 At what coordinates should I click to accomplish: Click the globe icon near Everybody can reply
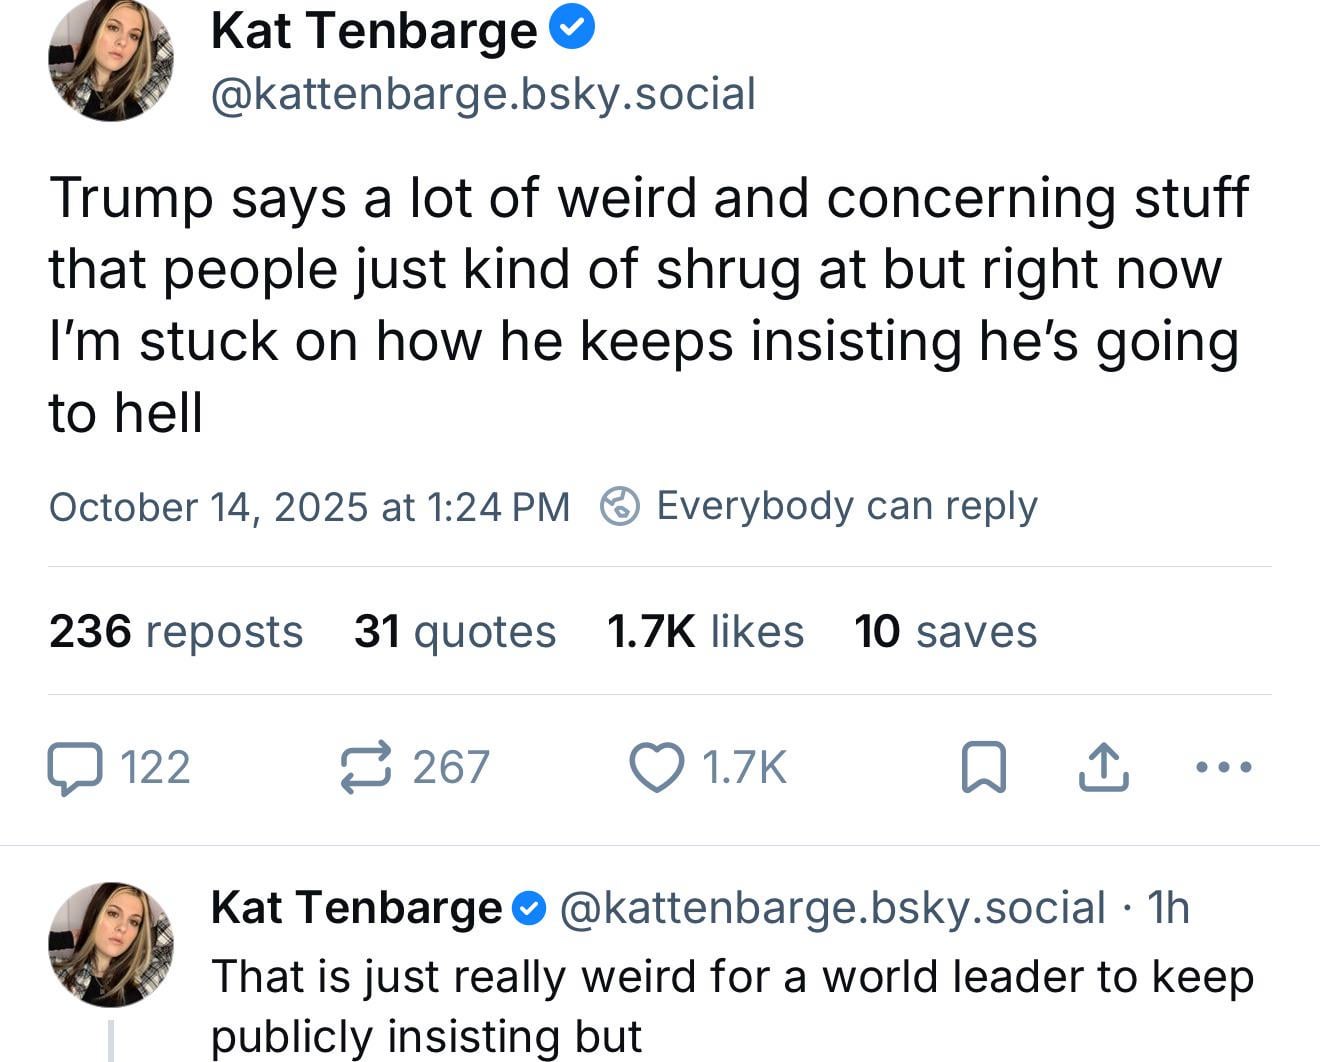[620, 506]
